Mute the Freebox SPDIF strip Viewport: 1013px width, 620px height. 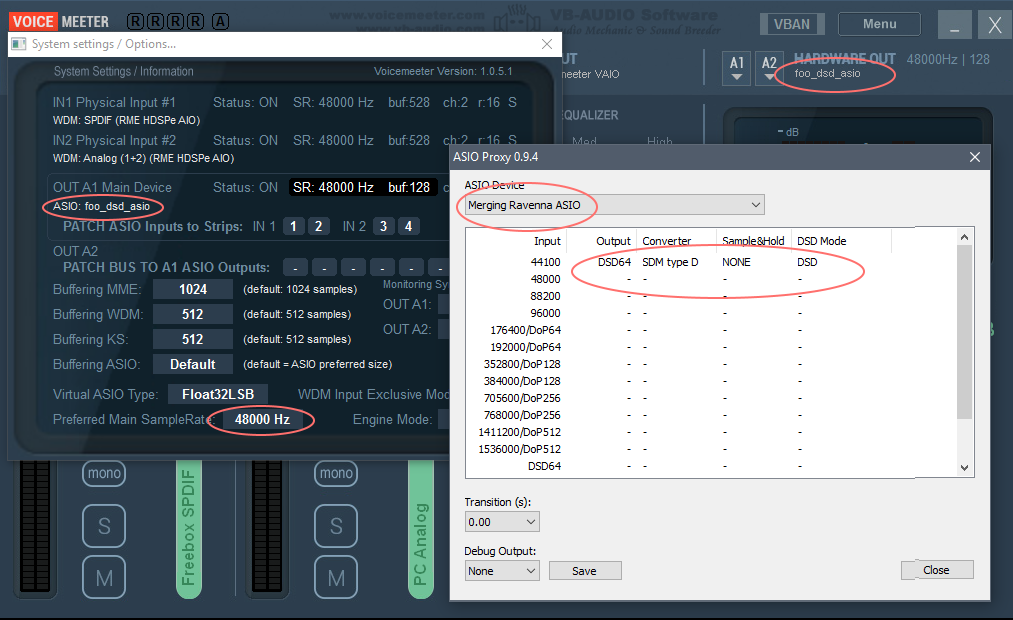[104, 577]
